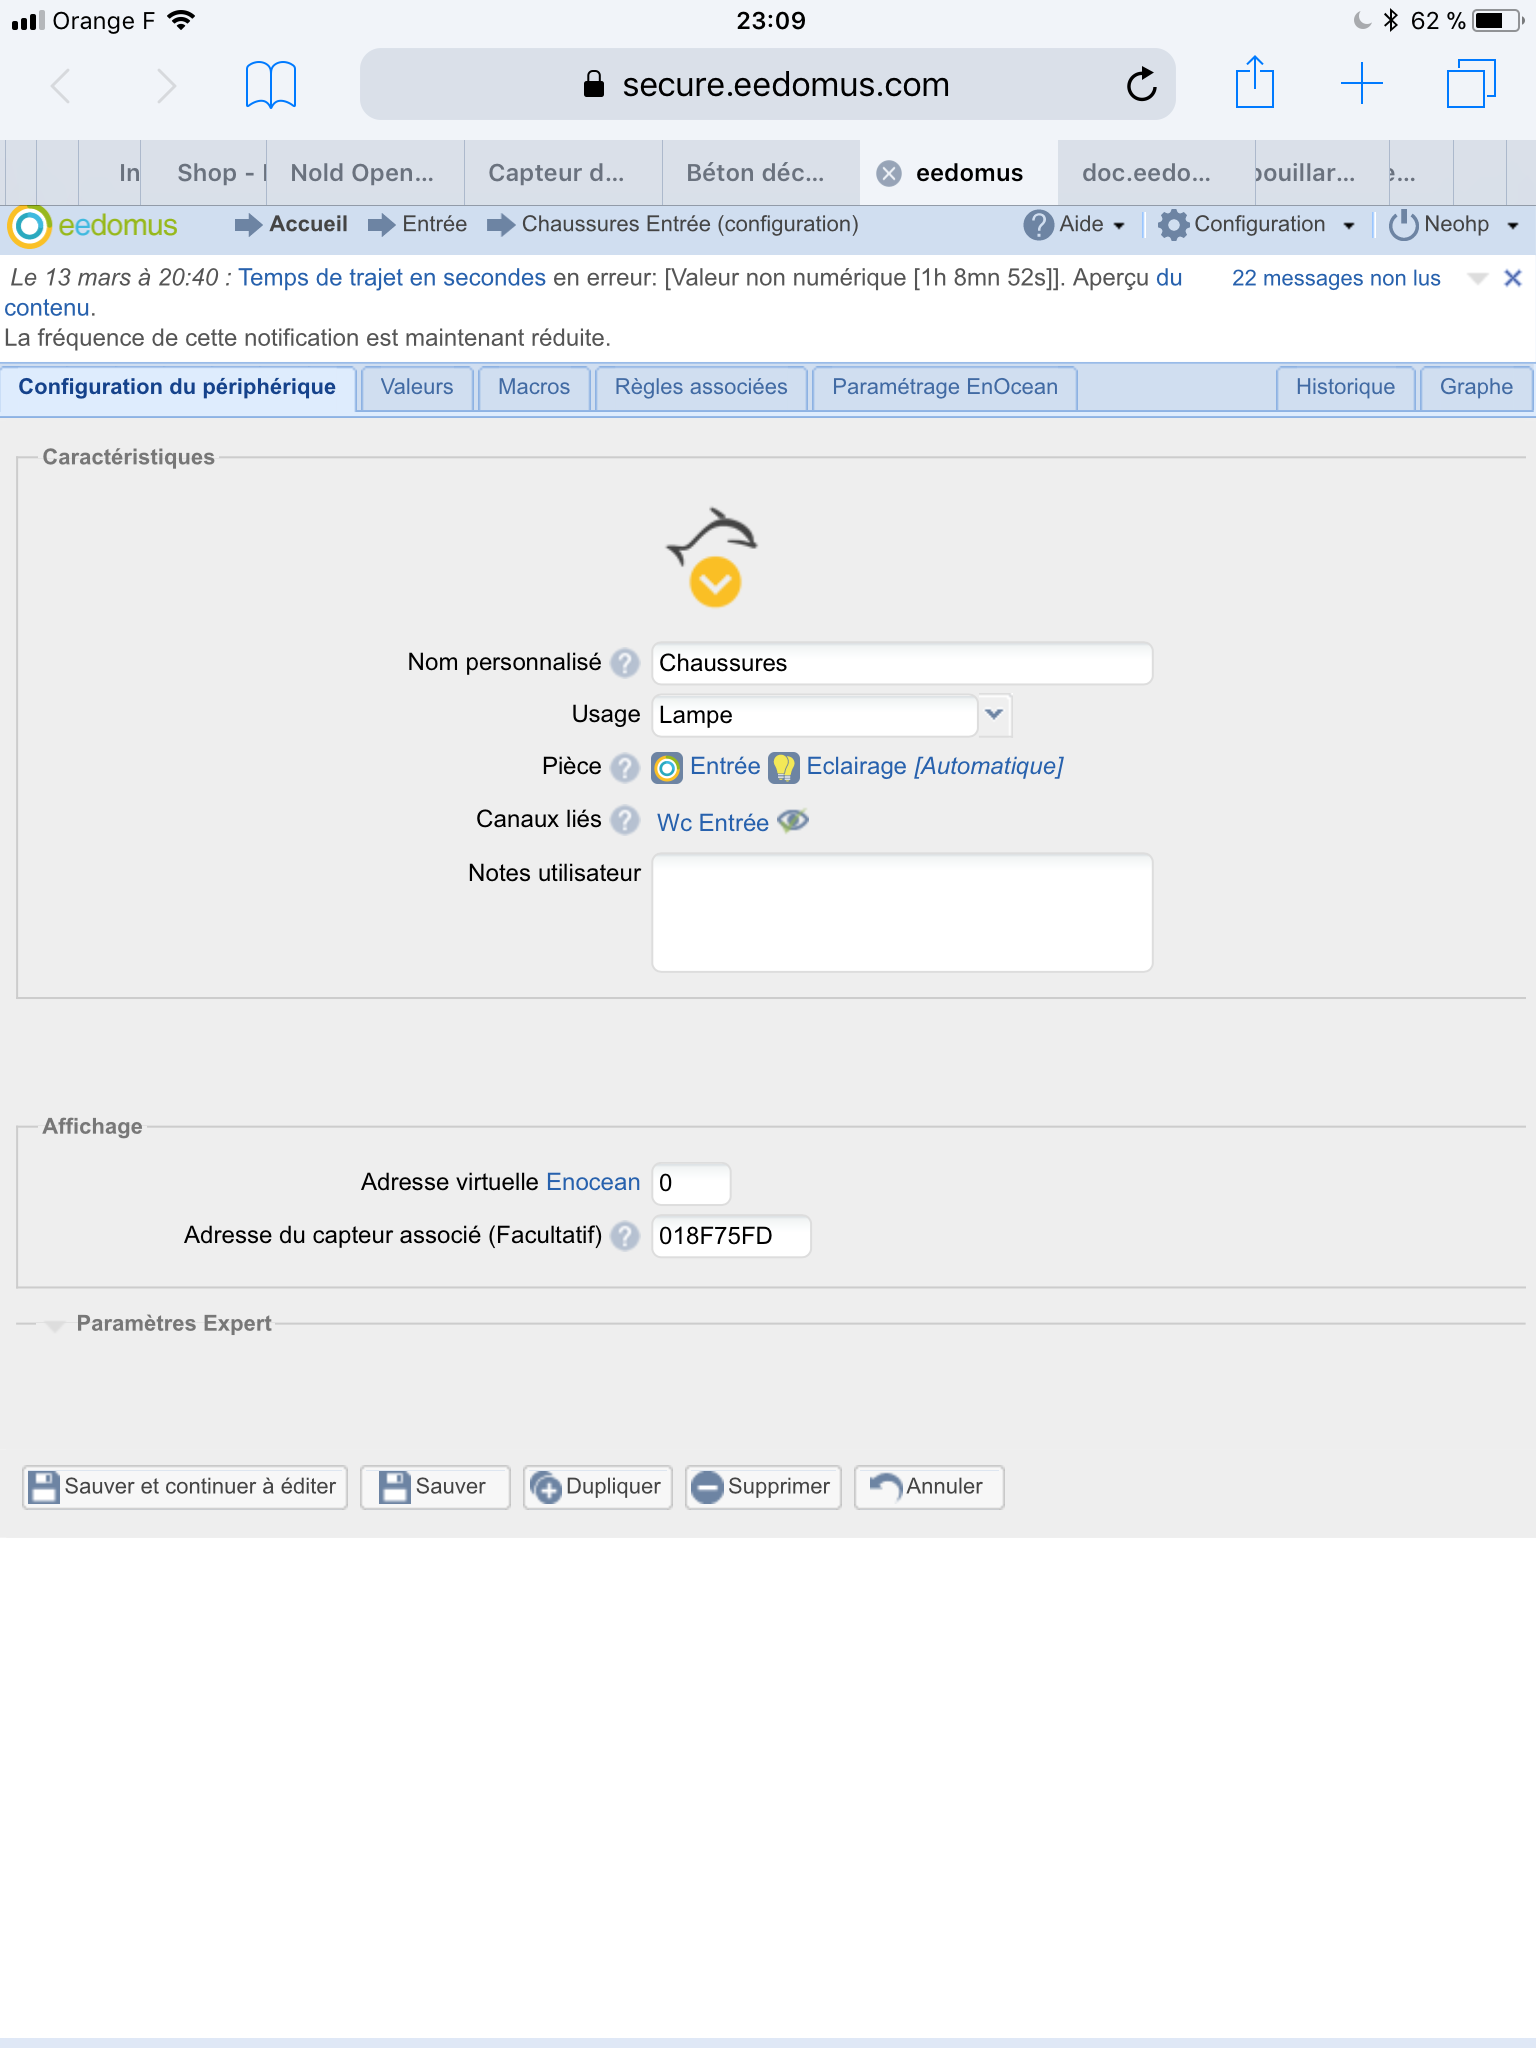Open Eclairage [Automatique] link
1536x2048 pixels.
(x=935, y=767)
